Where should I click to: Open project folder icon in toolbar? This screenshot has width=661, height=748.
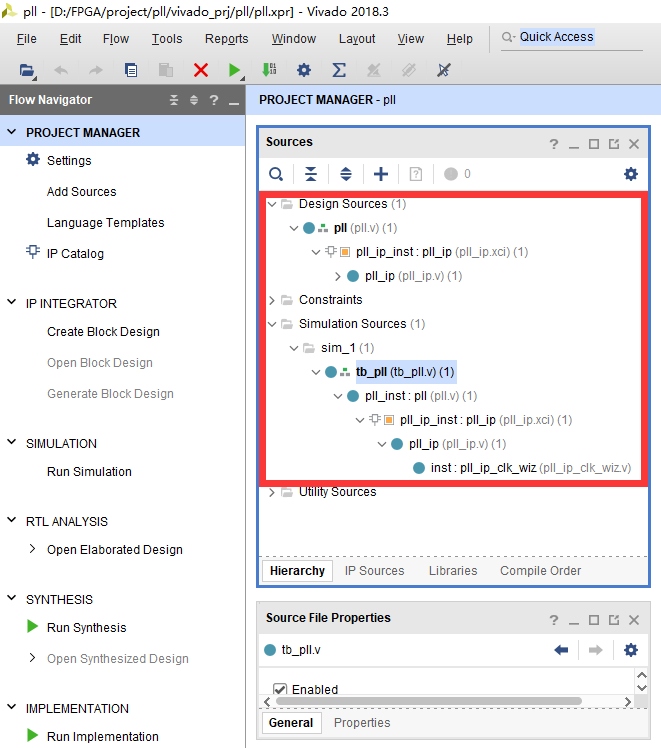[x=27, y=70]
